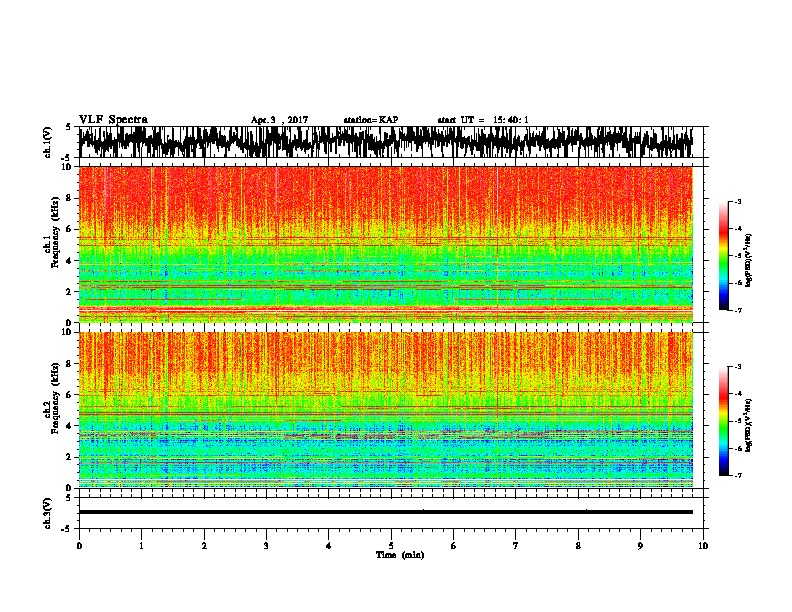The image size is (792, 612).
Task: Select the "ch.3(V)" axis label
Action: pyautogui.click(x=48, y=513)
